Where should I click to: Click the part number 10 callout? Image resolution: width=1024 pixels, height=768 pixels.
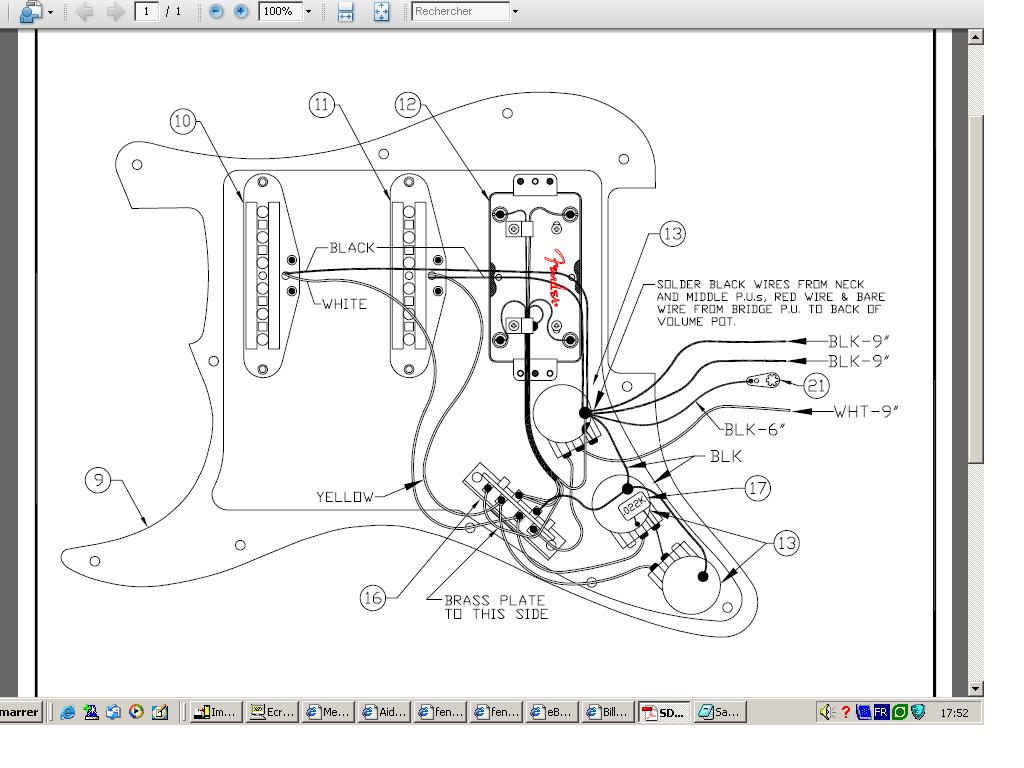pos(183,121)
